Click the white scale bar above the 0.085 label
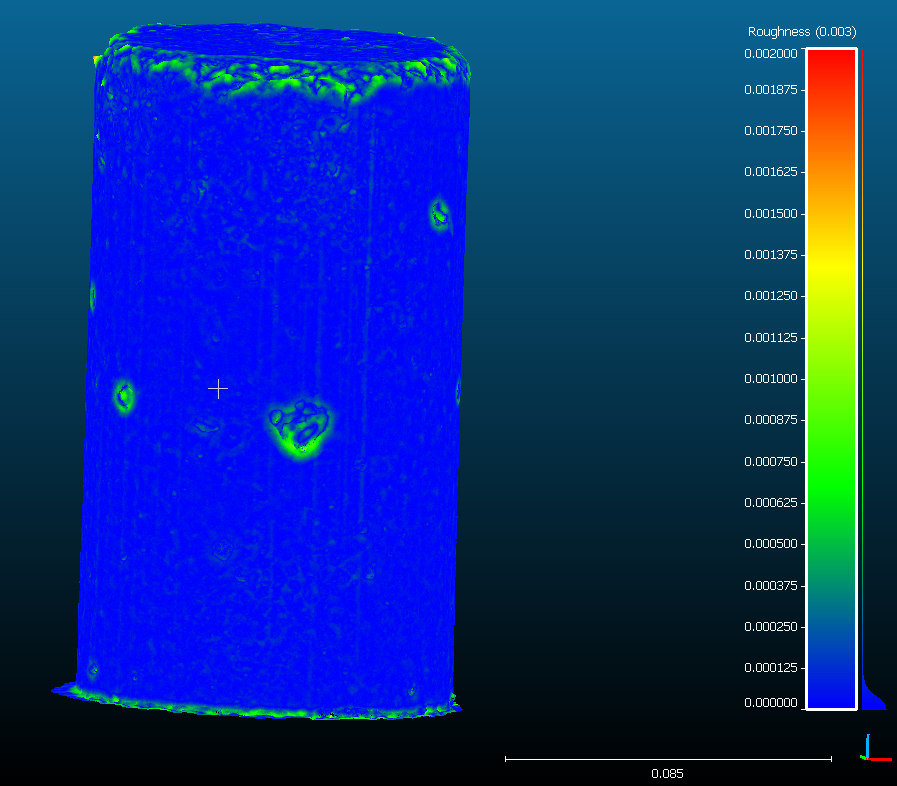Screen dimensions: 897x786 [x=668, y=755]
